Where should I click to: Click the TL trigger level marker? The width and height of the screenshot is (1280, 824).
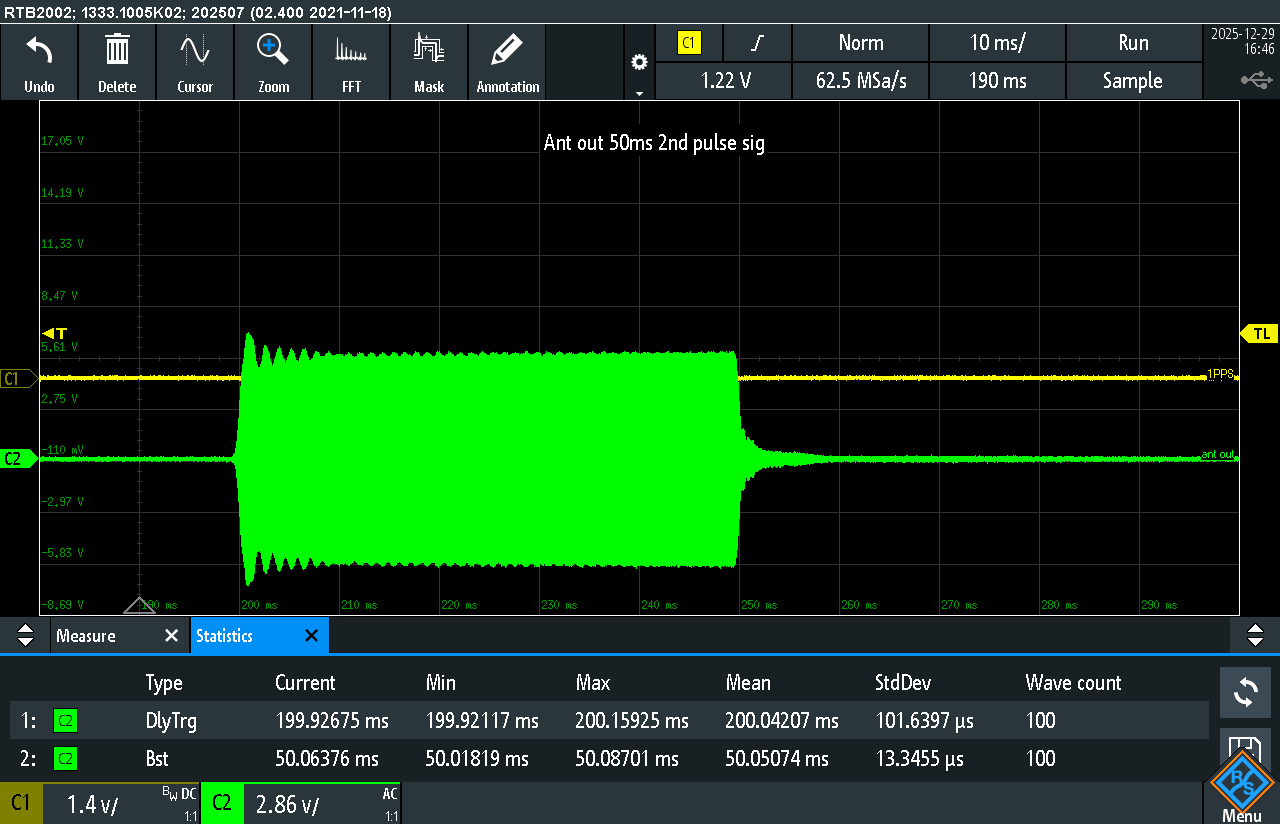pyautogui.click(x=1259, y=334)
